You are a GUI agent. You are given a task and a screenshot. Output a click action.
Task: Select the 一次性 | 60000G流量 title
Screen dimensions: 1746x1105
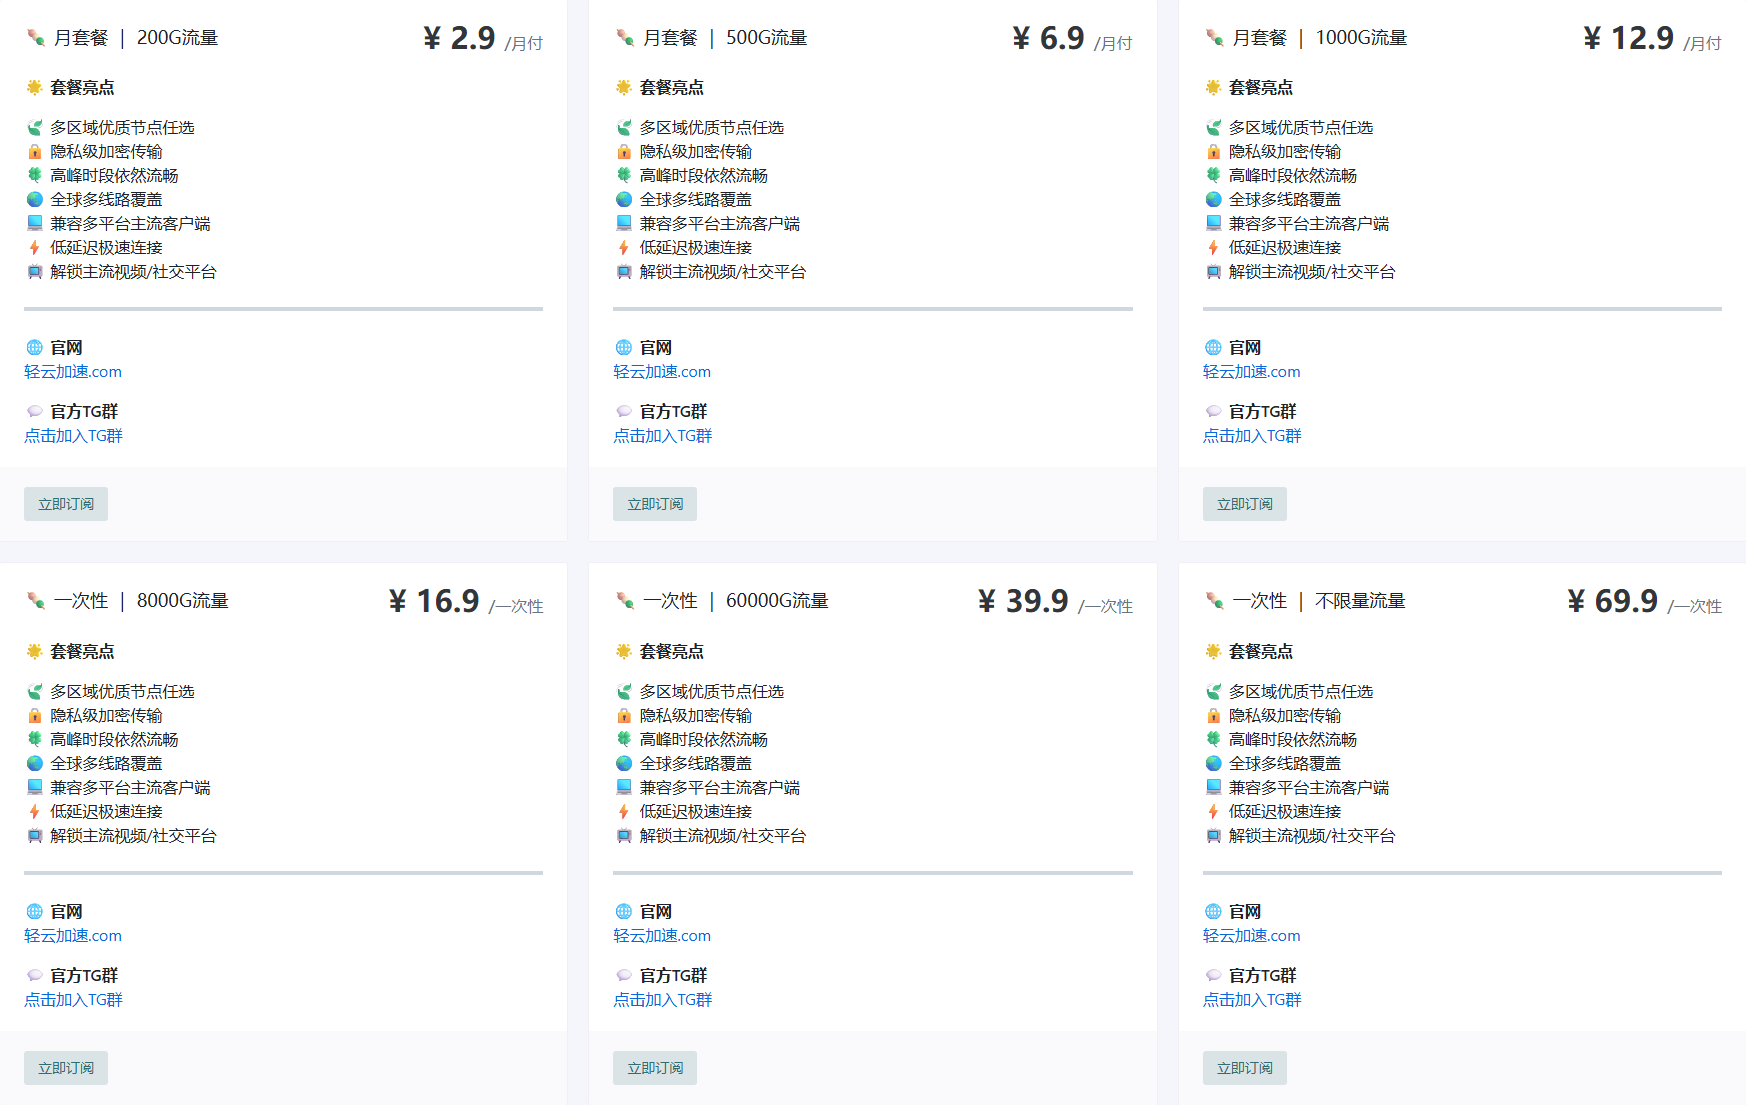pos(736,601)
